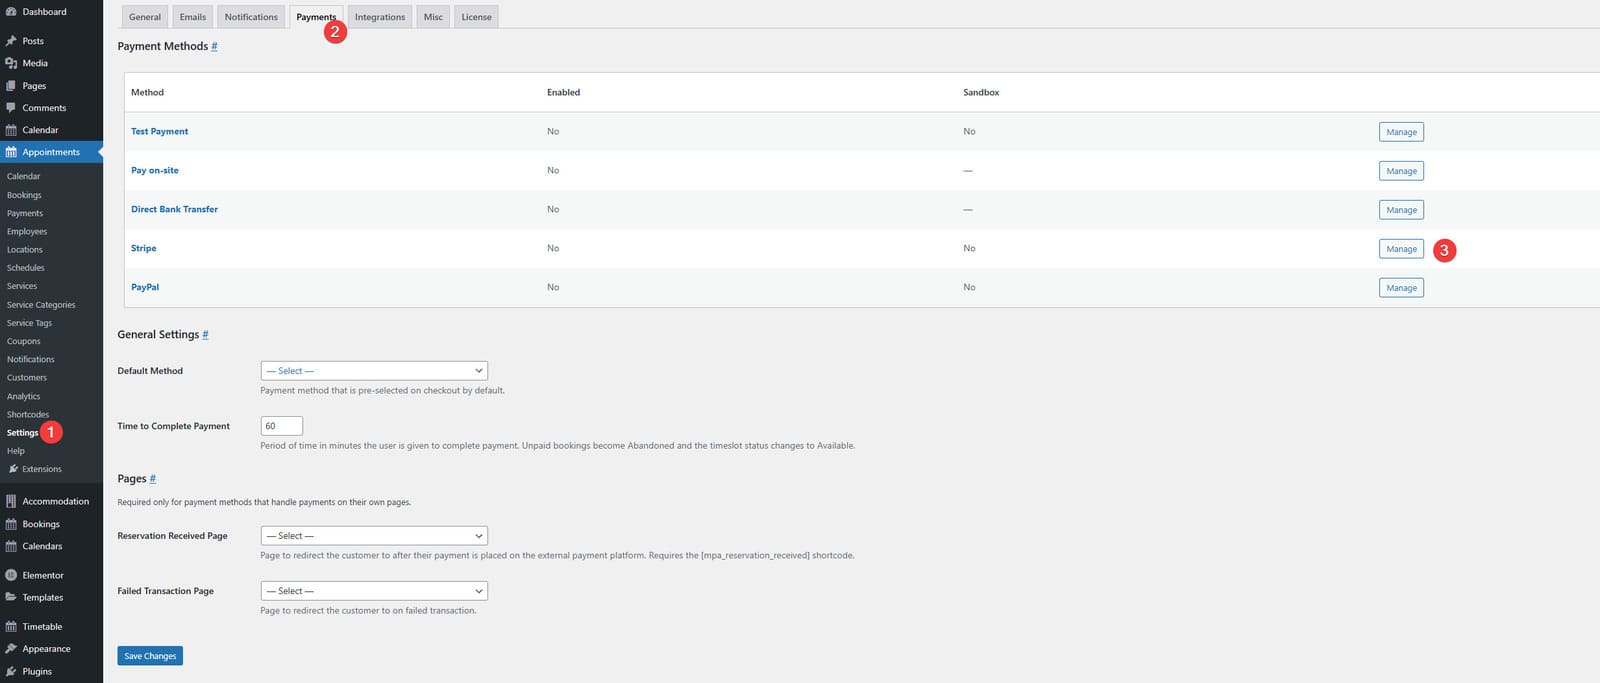
Task: Open Bookings submenu under Appointments
Action: pos(24,195)
